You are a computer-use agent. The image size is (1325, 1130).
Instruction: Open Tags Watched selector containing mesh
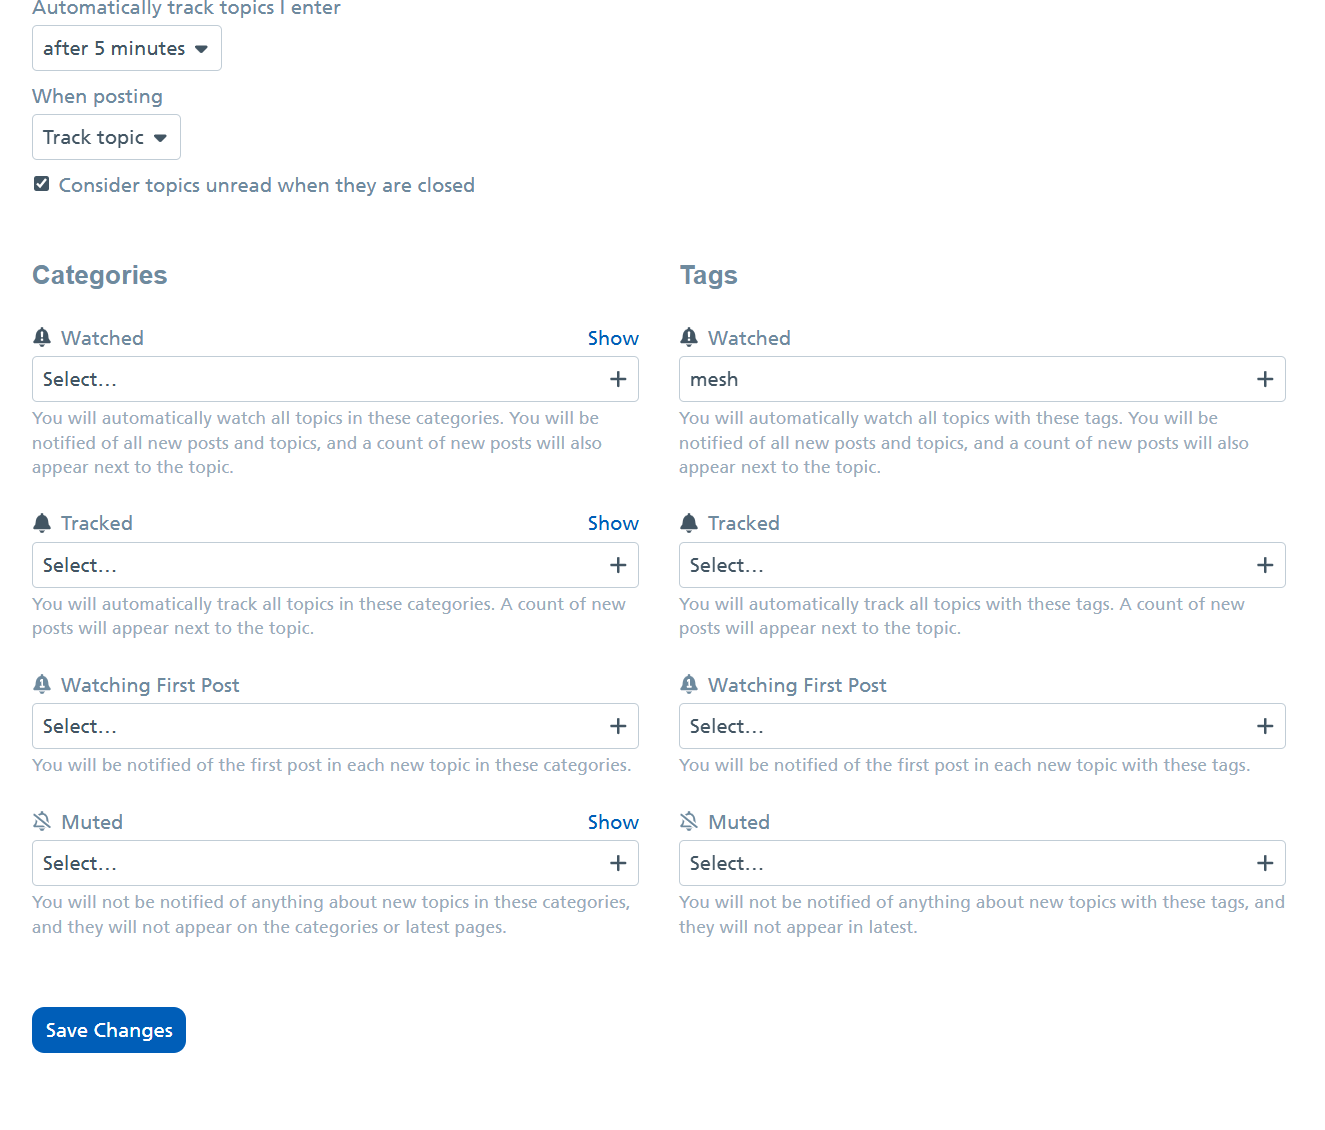click(960, 379)
